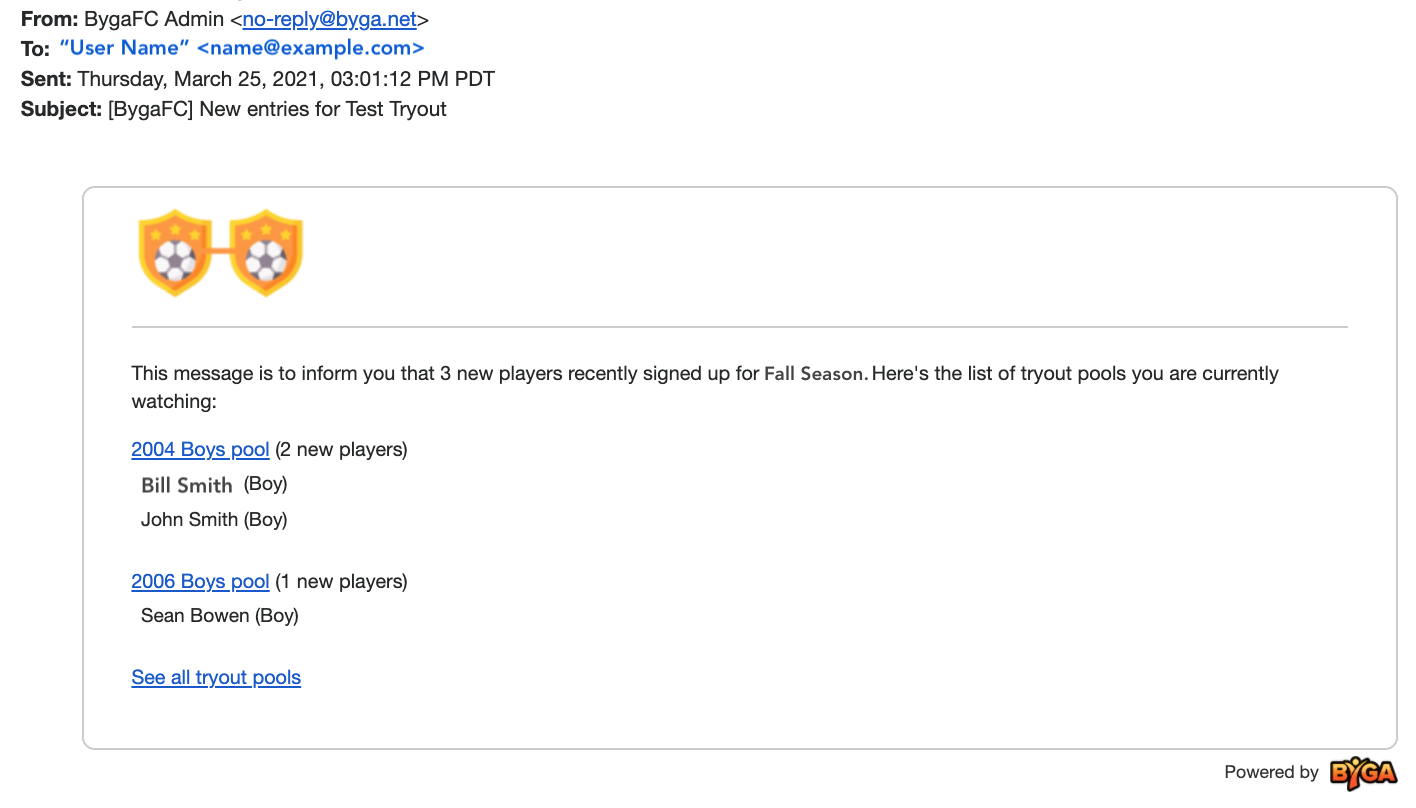Click the right soccer ball shield icon
The width and height of the screenshot is (1416, 808).
pos(267,253)
